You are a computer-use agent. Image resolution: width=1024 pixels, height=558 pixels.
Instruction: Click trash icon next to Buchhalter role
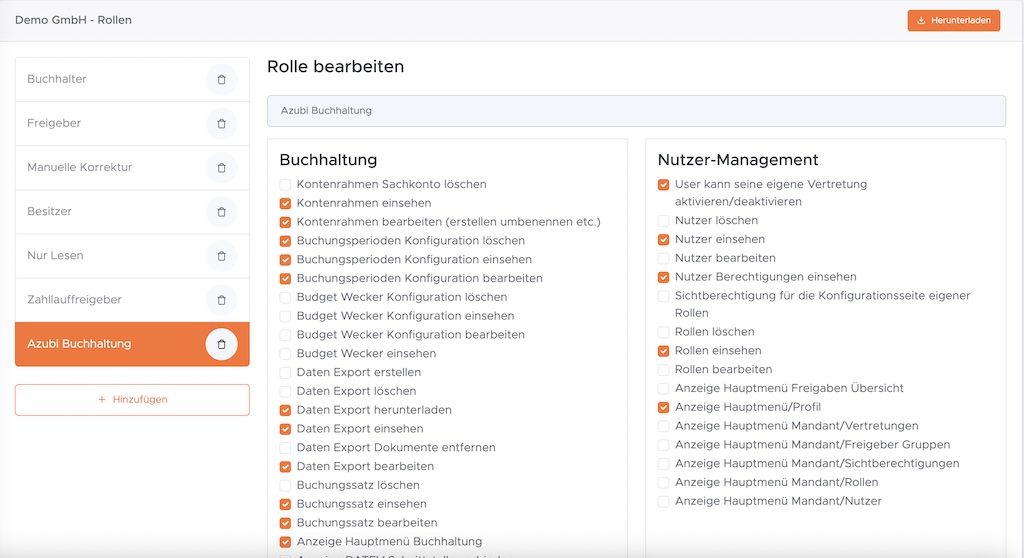point(221,80)
